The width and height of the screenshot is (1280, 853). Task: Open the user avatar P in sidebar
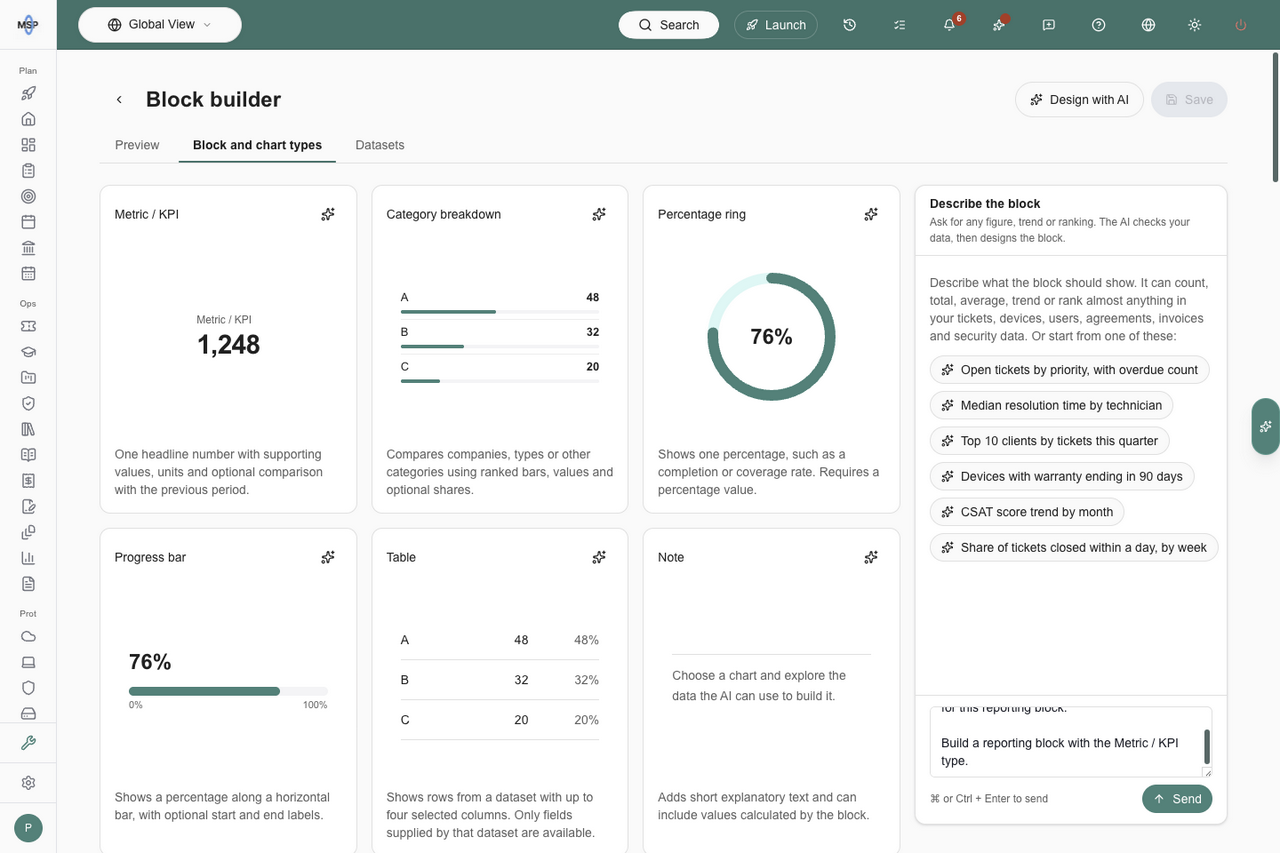pyautogui.click(x=28, y=828)
